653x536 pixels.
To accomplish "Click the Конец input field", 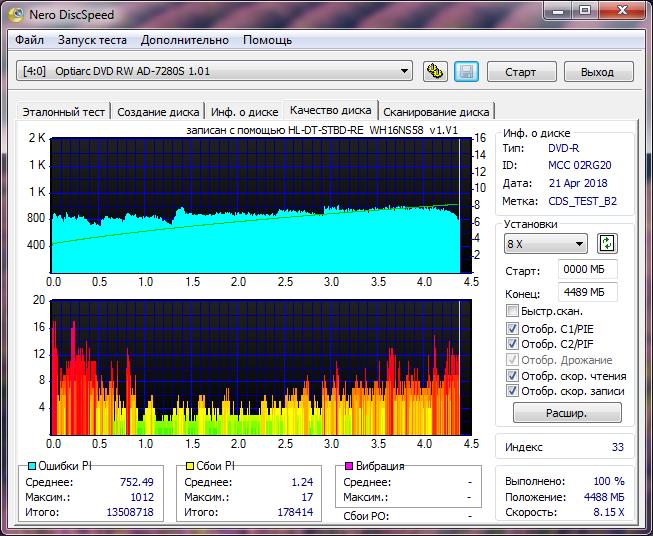I will tap(589, 292).
